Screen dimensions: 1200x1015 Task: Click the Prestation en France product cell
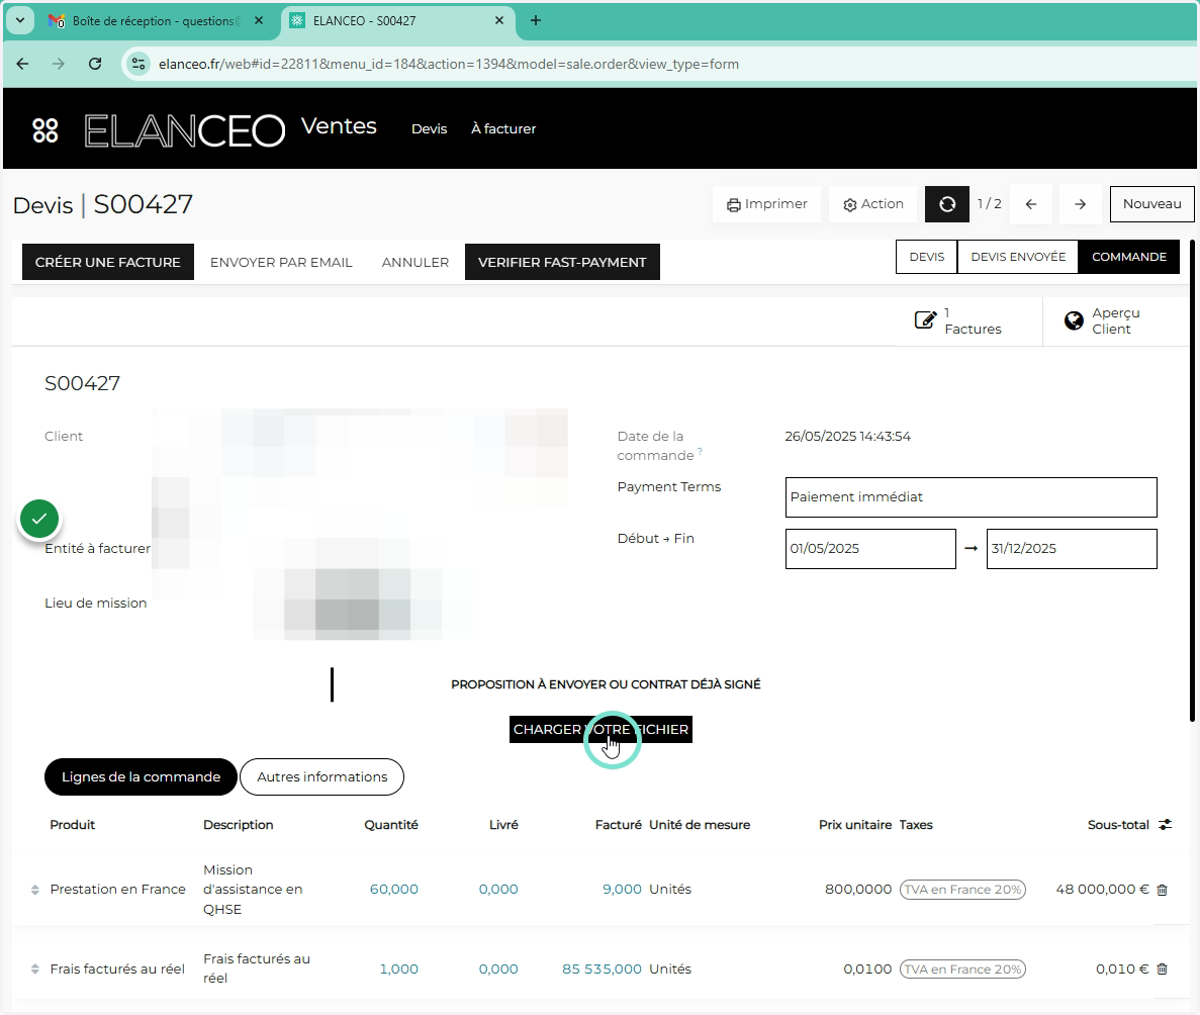[118, 889]
